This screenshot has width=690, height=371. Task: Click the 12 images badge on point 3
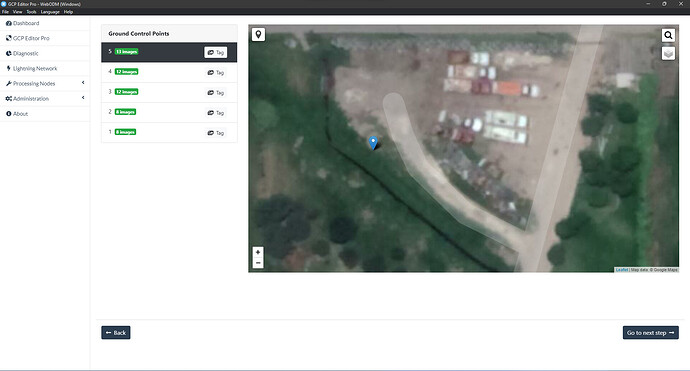(126, 92)
